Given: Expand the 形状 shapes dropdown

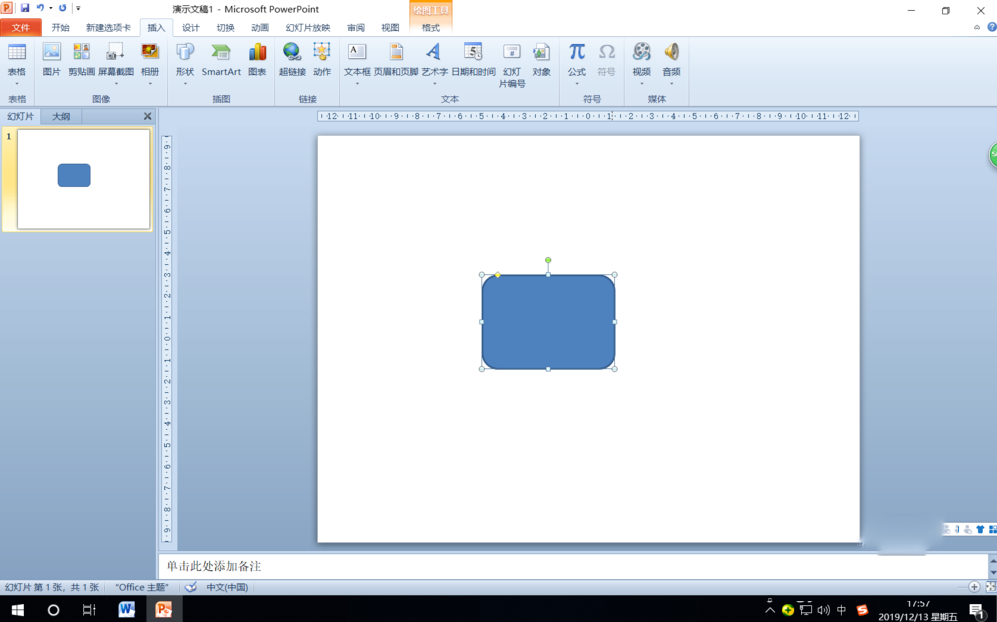Looking at the screenshot, I should [185, 83].
